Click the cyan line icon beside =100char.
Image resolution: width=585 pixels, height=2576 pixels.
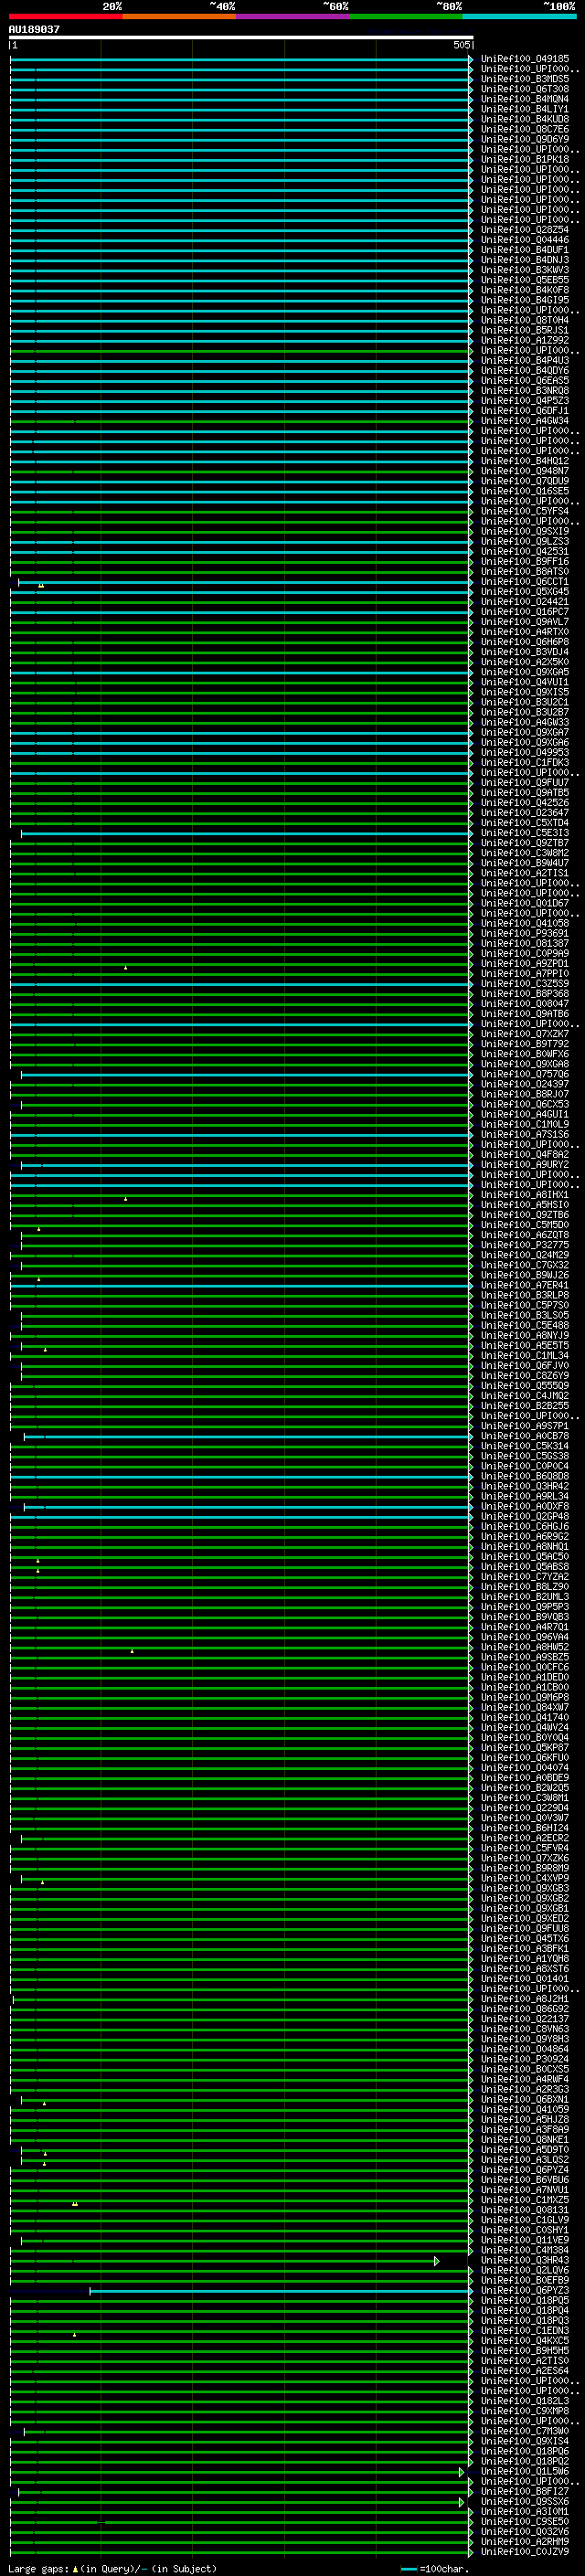coord(408,2569)
